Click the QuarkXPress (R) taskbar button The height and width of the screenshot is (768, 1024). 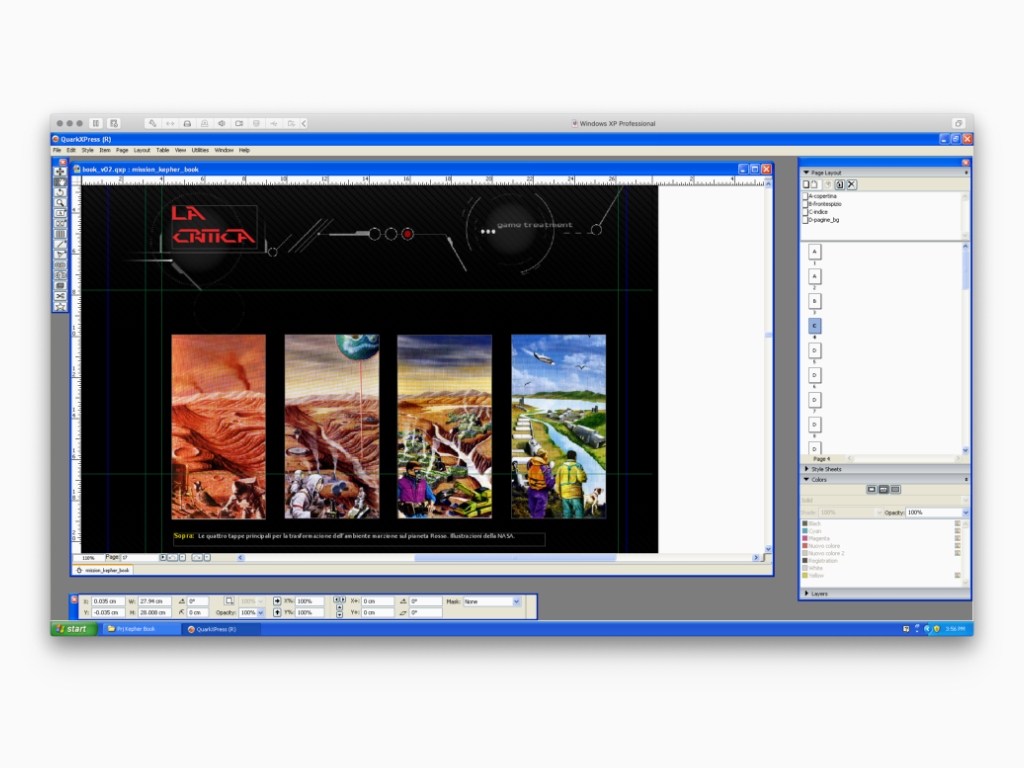pos(221,629)
